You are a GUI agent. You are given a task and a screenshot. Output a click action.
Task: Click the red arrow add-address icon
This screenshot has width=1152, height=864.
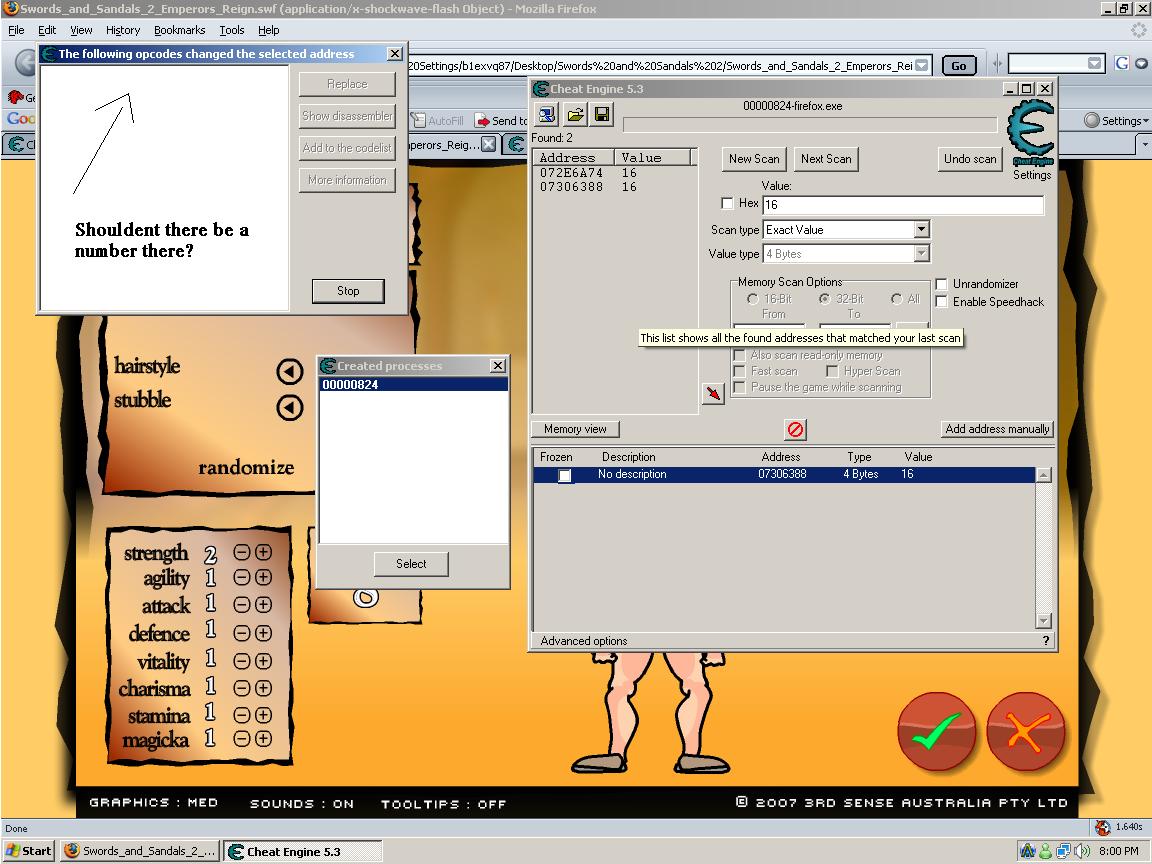coord(713,394)
